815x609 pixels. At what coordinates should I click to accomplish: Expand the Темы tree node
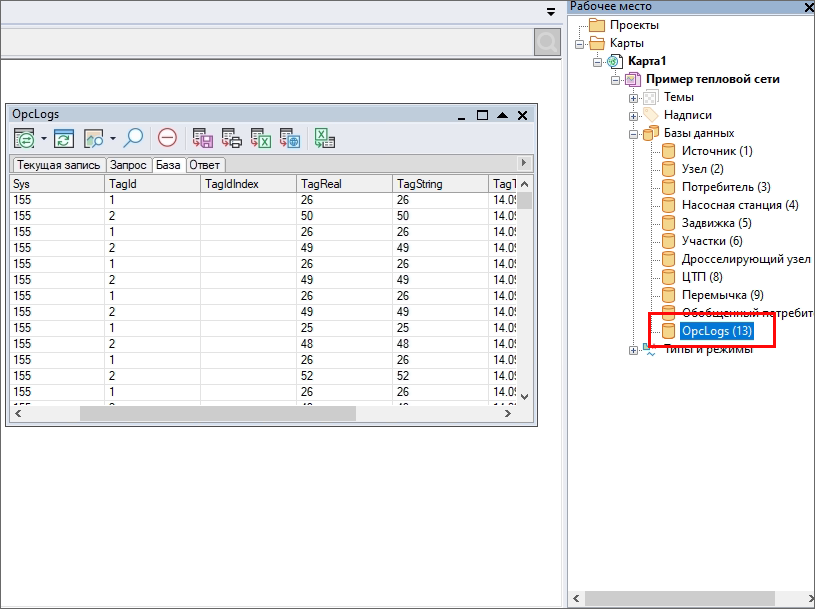tap(633, 98)
